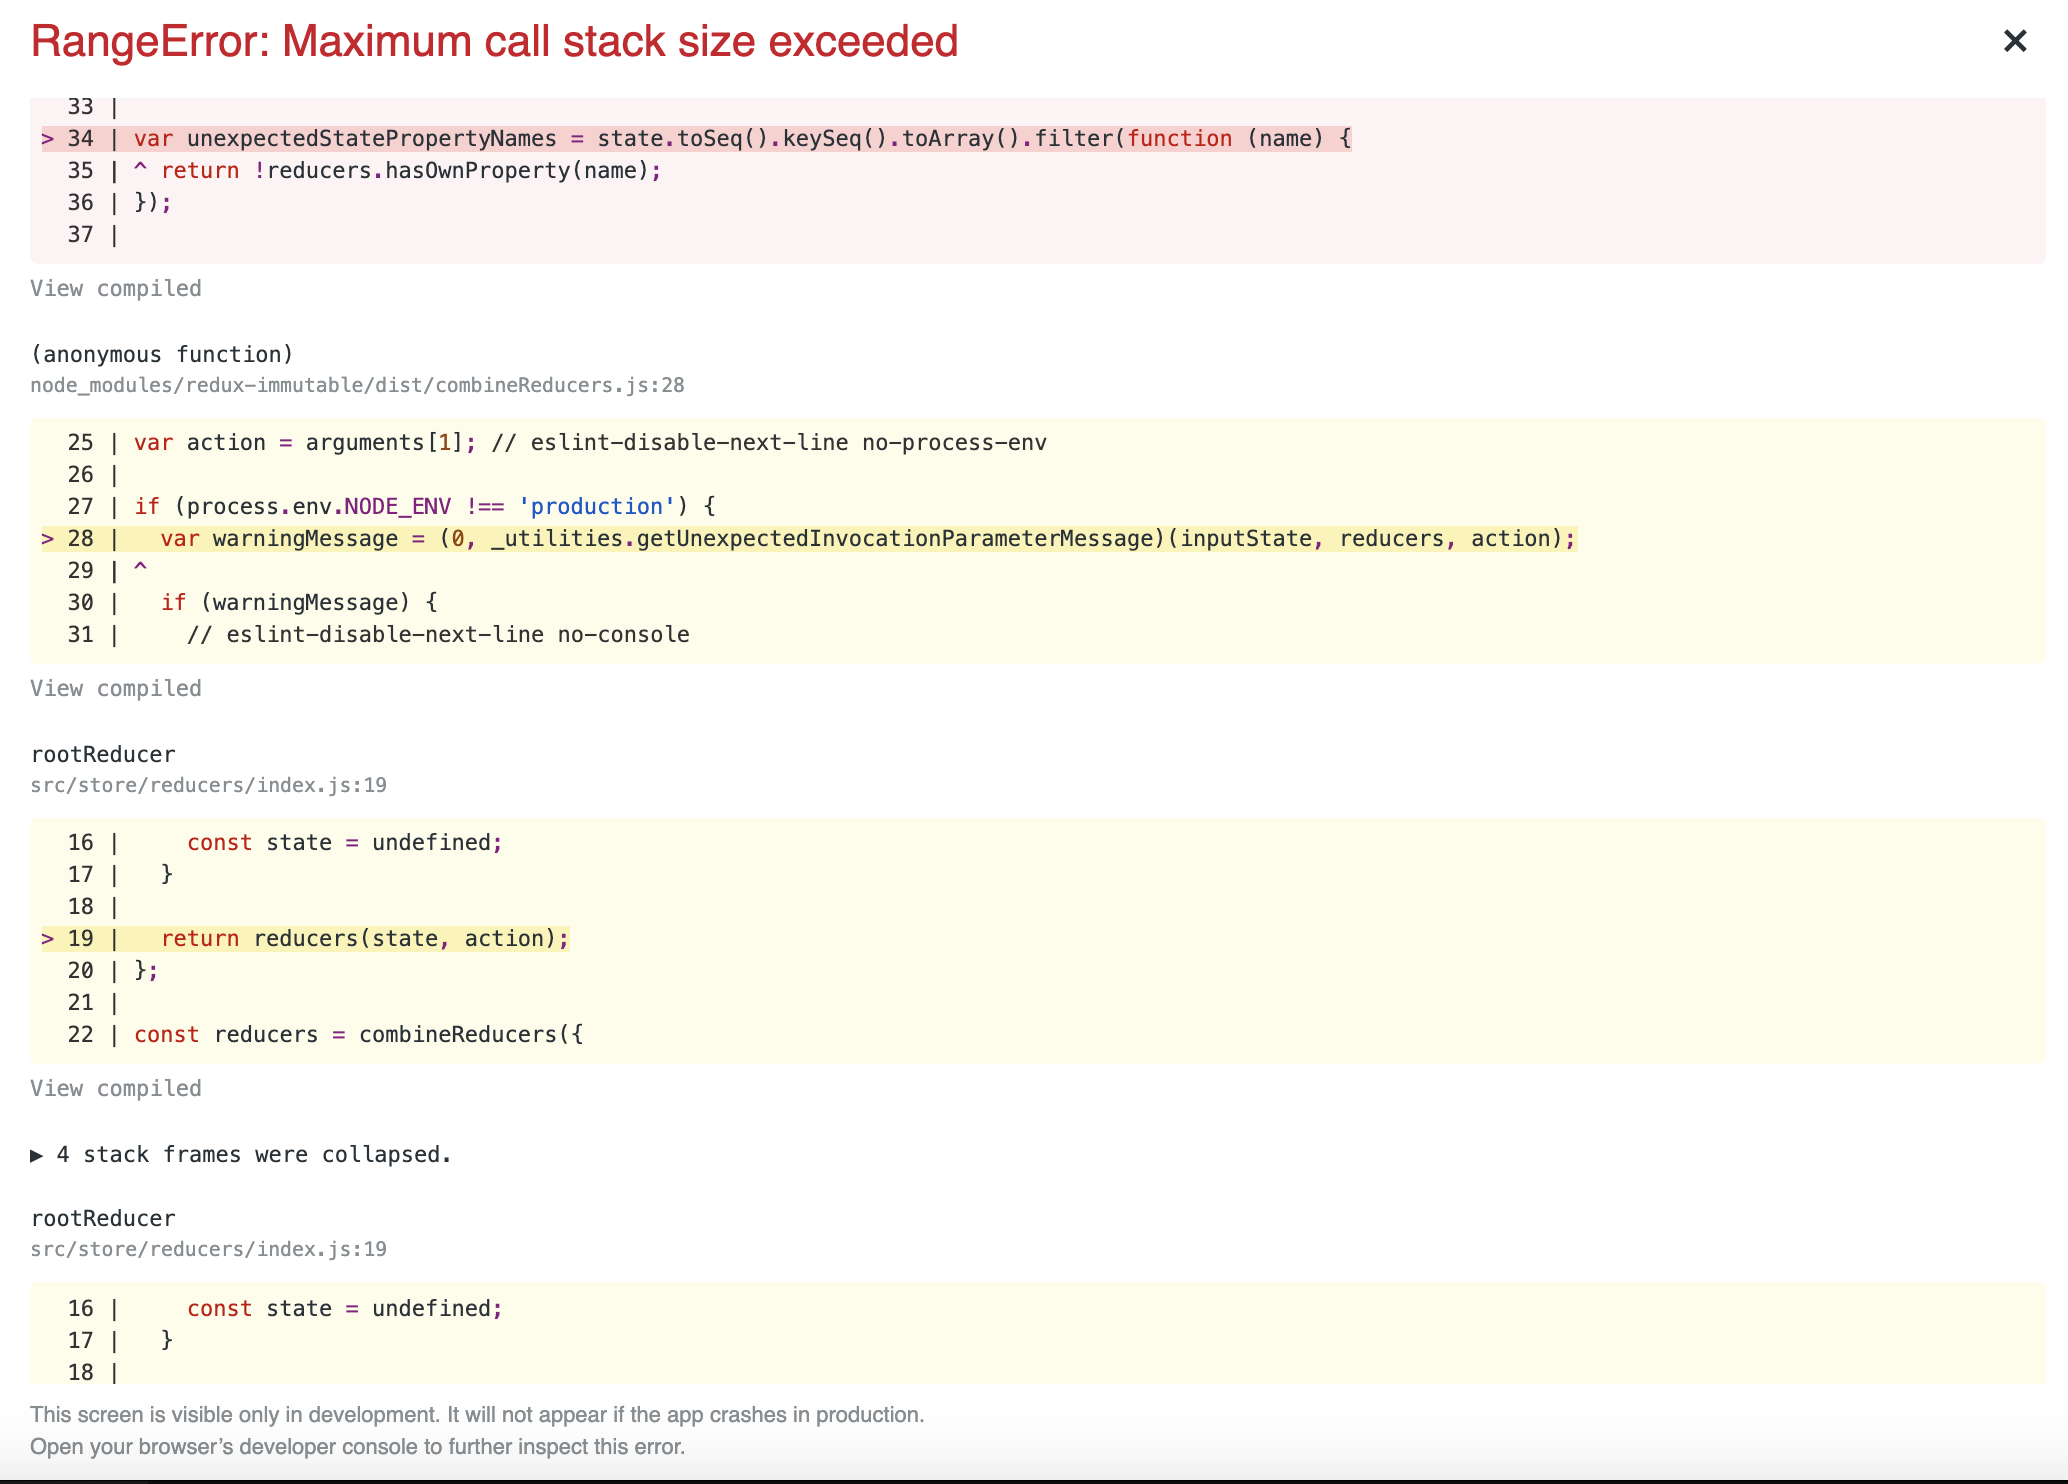Click the line 22 combineReducers code
Viewport: 2068px width, 1484px height.
point(358,1035)
